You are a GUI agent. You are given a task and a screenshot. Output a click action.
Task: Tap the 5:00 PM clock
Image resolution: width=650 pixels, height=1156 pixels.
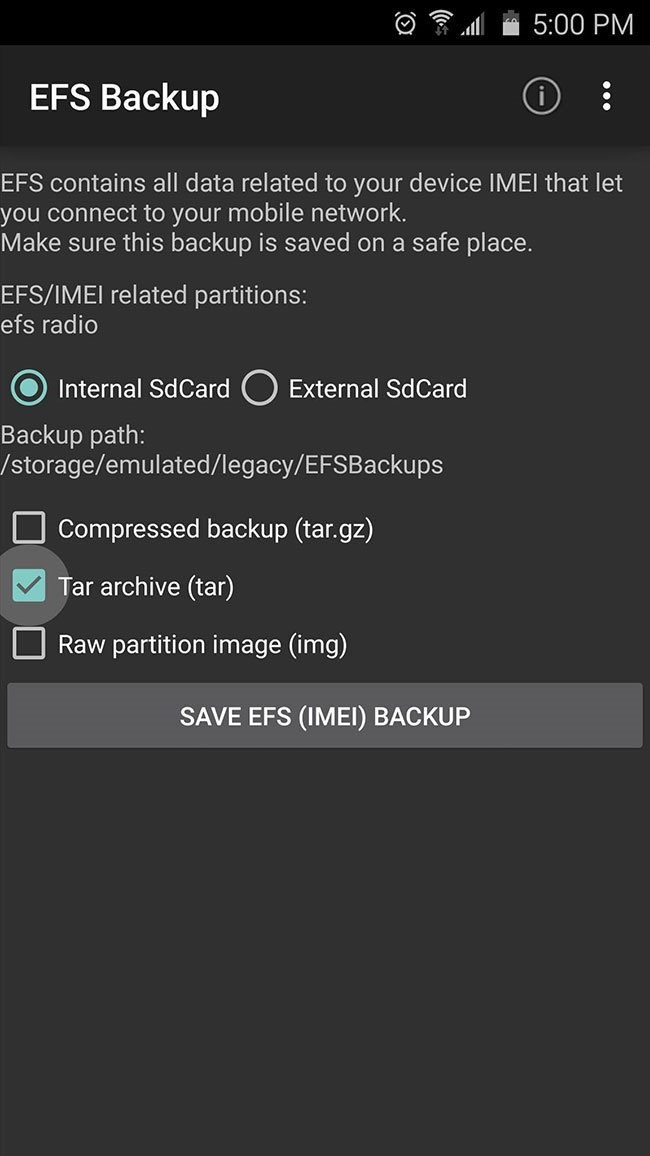click(x=583, y=24)
